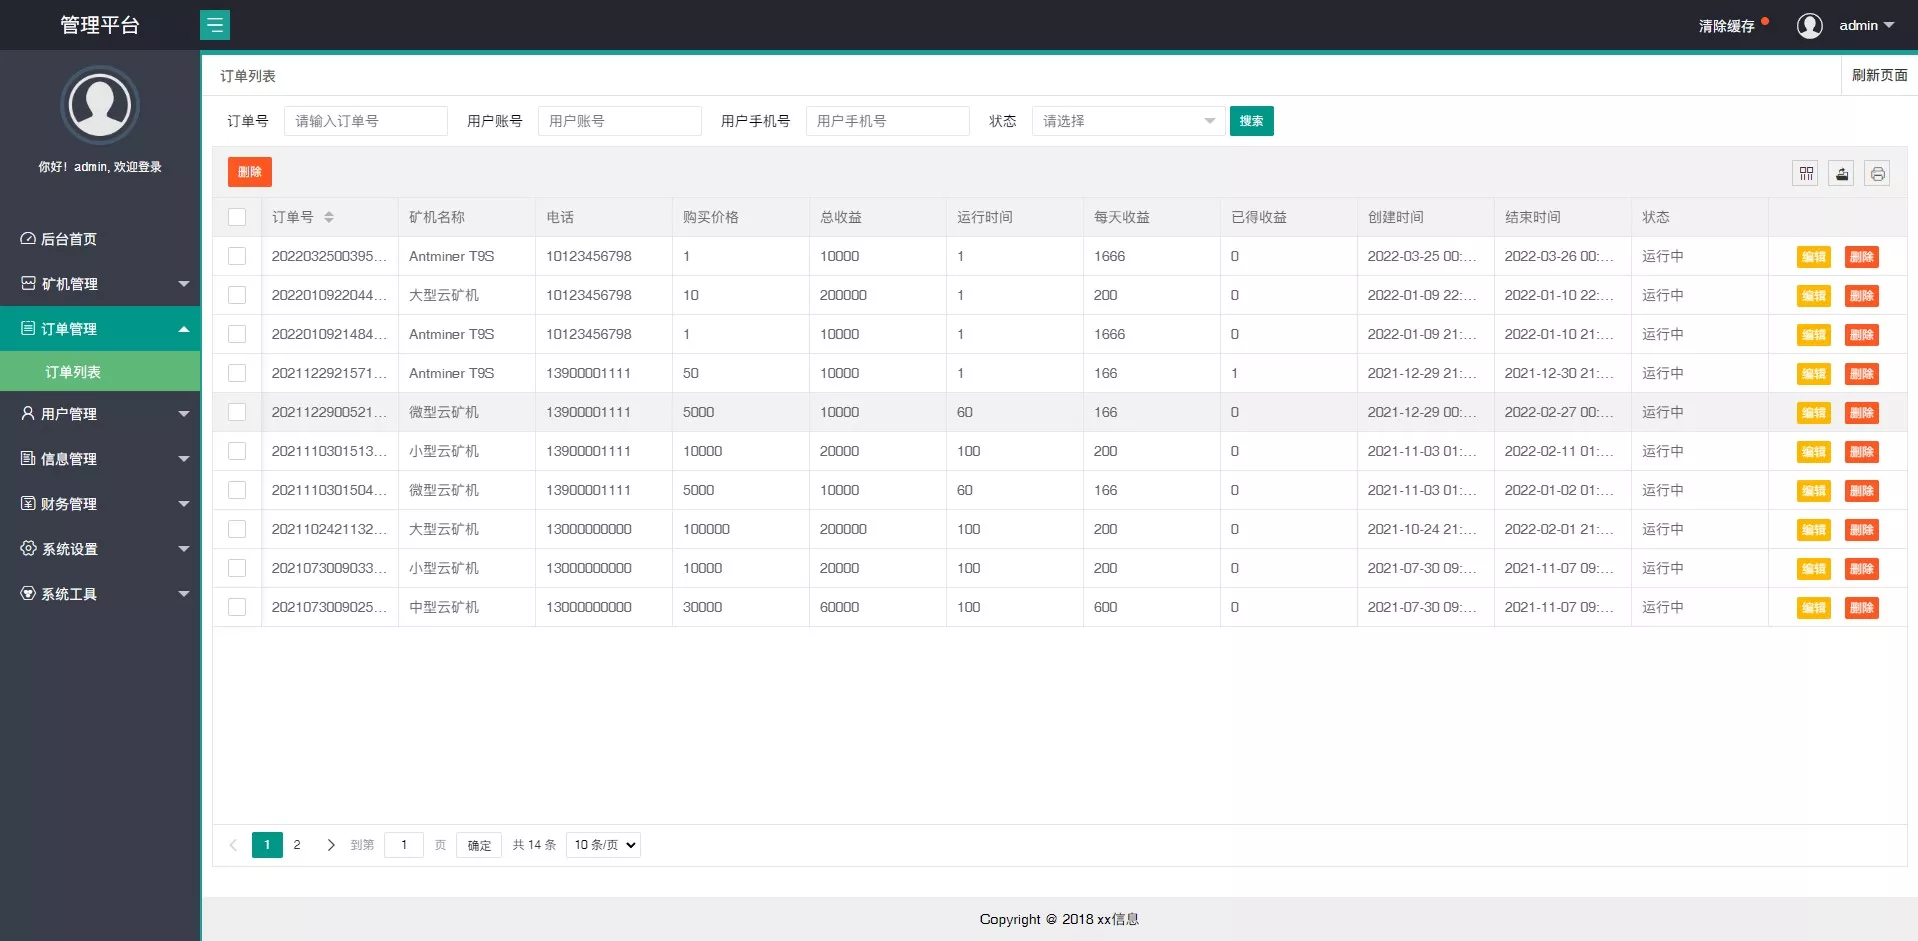Click the green 搜索 button

click(1251, 121)
